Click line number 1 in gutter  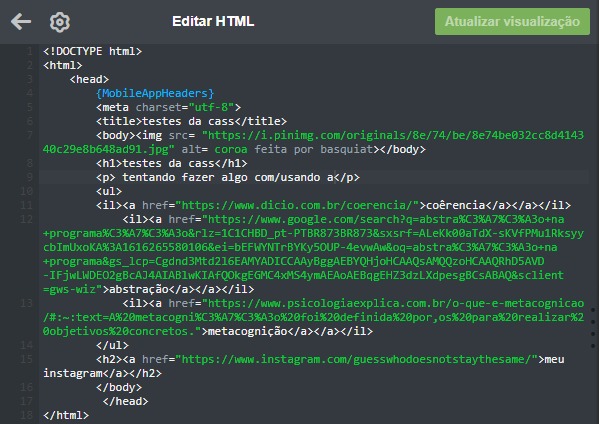pyautogui.click(x=32, y=50)
